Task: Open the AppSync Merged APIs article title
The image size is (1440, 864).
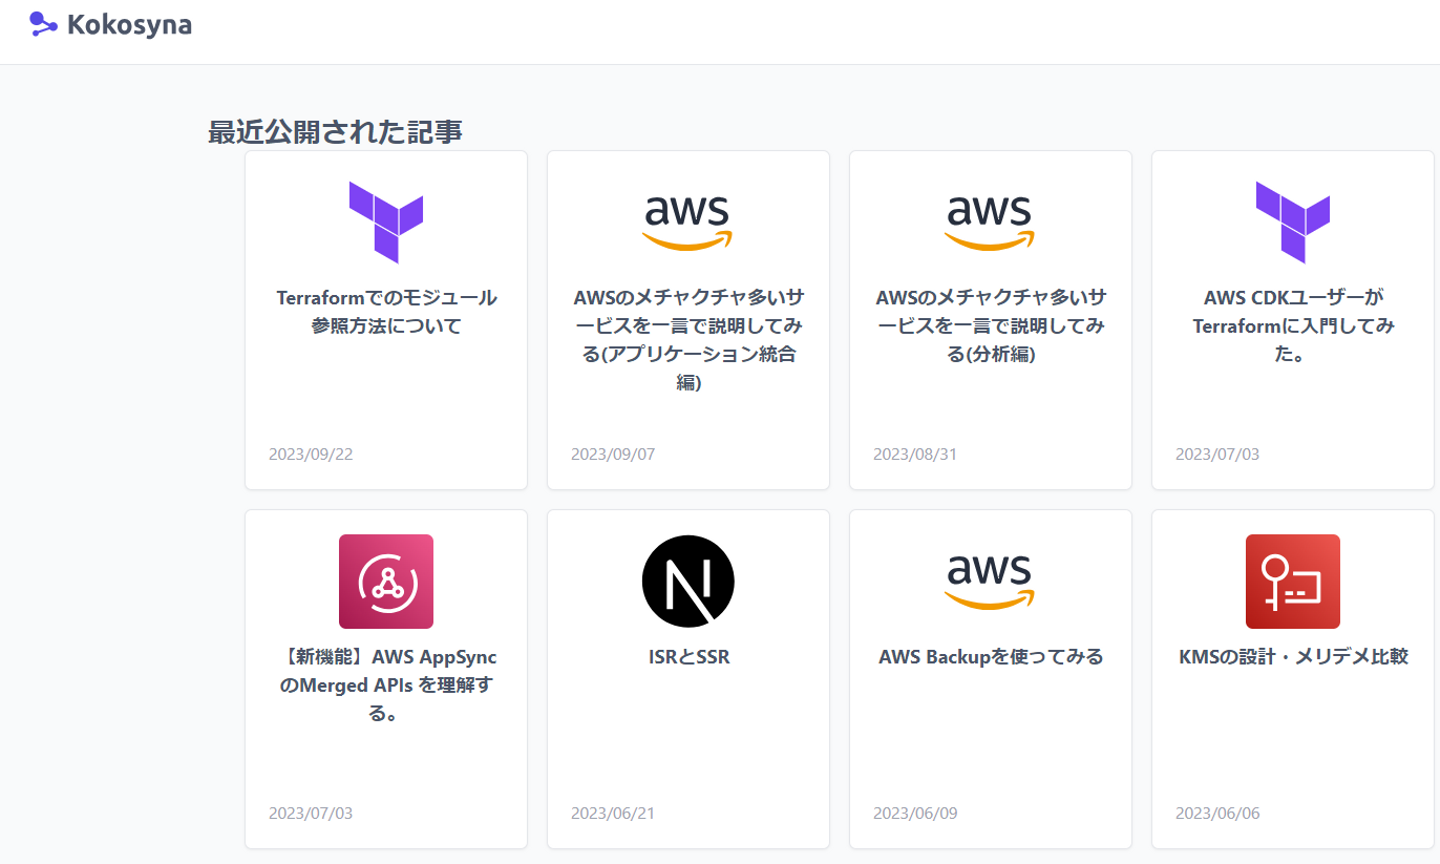Action: tap(386, 685)
